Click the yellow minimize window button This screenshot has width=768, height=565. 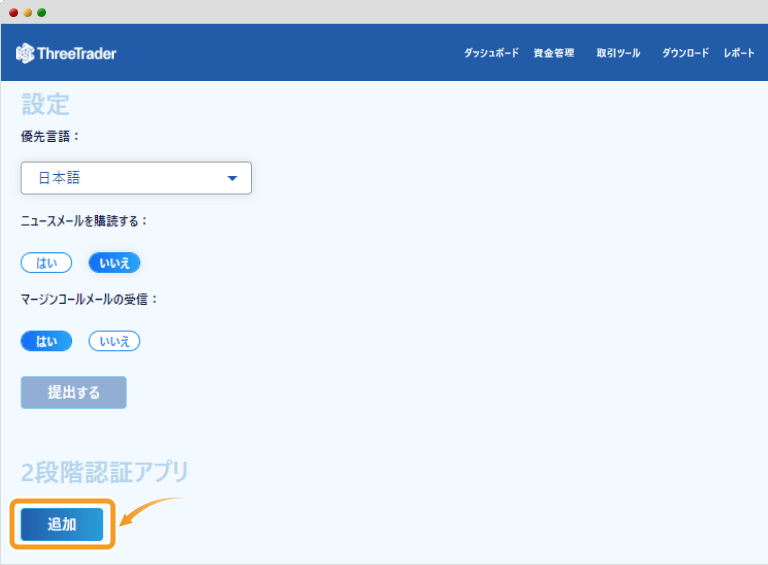[x=27, y=12]
